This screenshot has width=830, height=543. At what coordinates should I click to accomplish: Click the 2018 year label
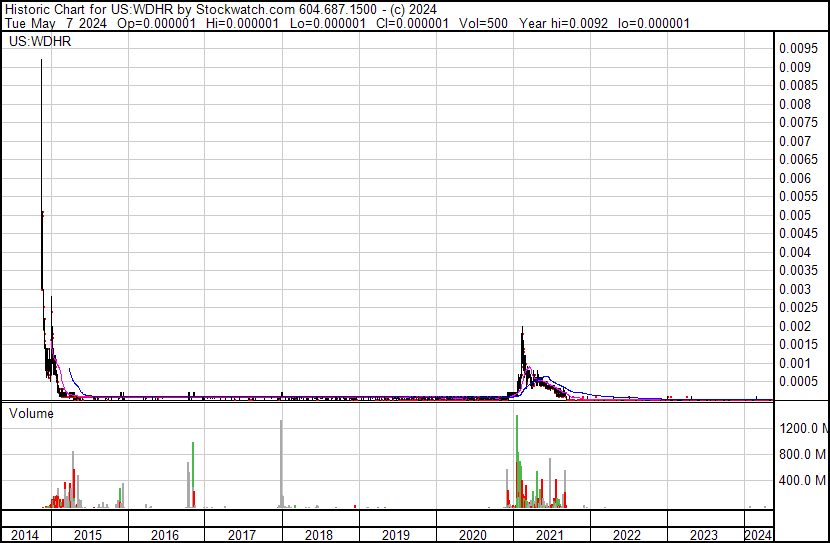point(319,535)
